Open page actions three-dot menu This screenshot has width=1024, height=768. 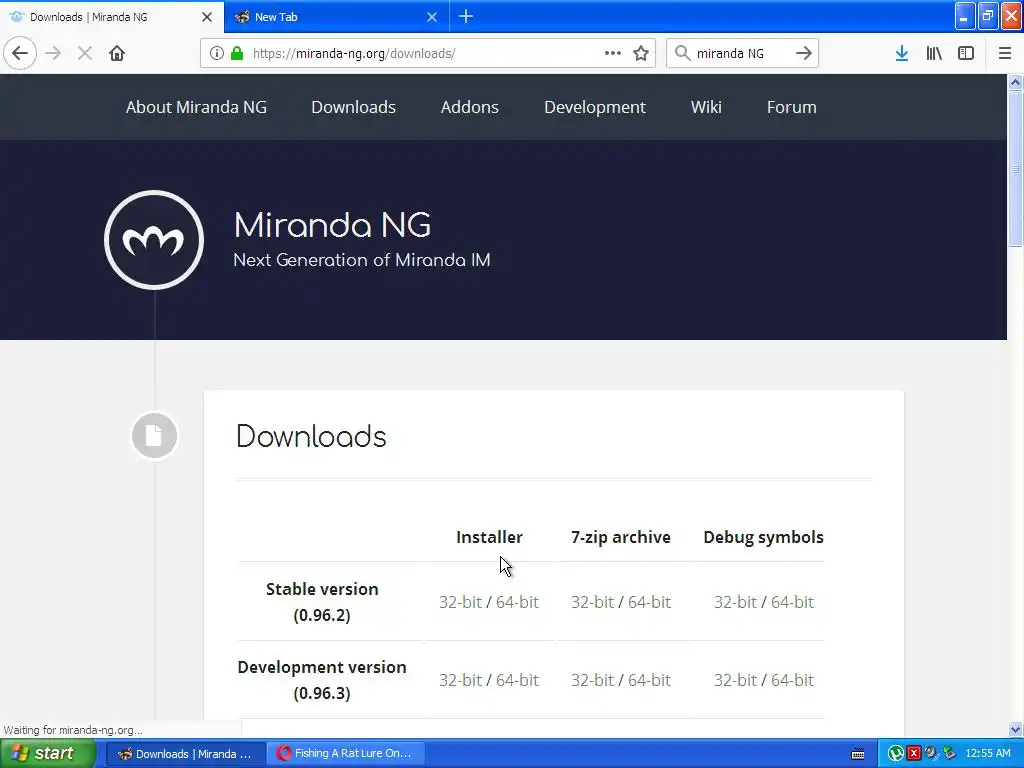tap(613, 53)
